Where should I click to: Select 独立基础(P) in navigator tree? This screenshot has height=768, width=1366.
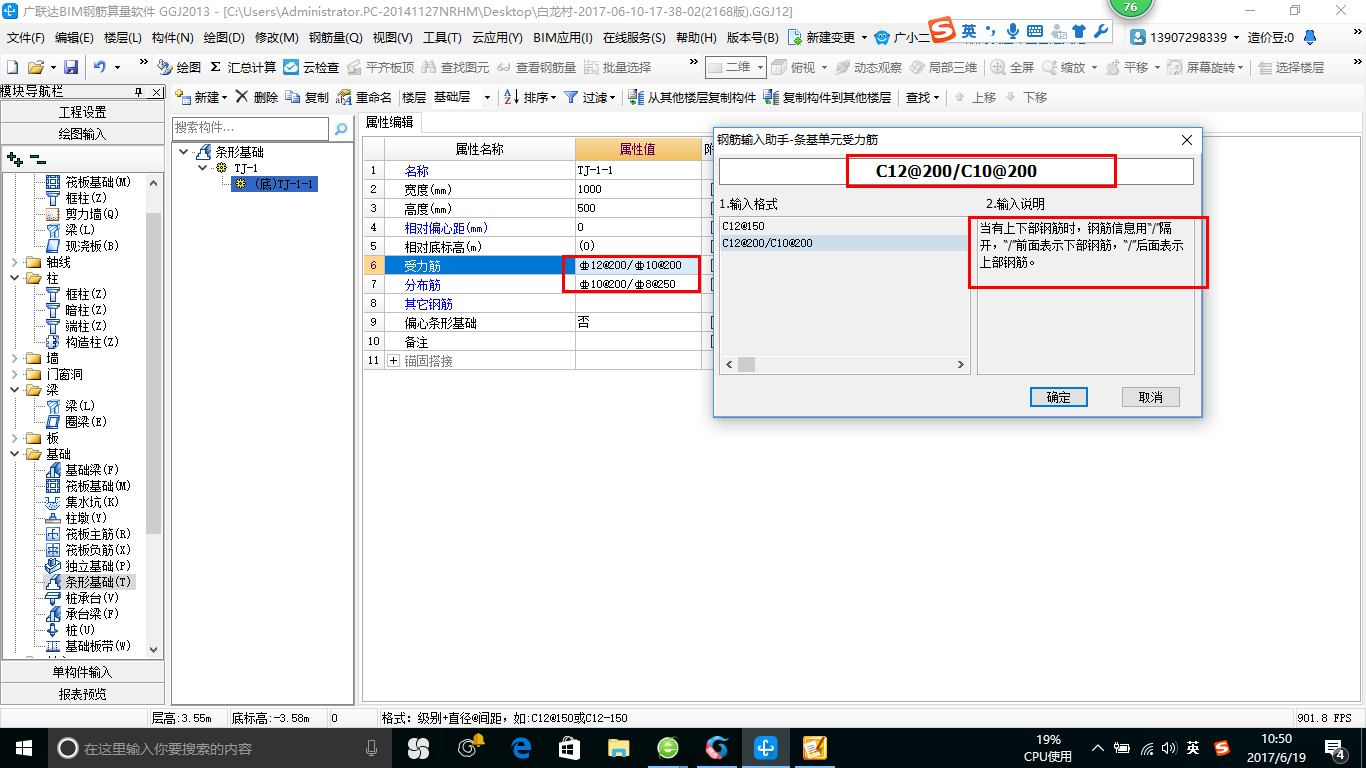tap(98, 566)
